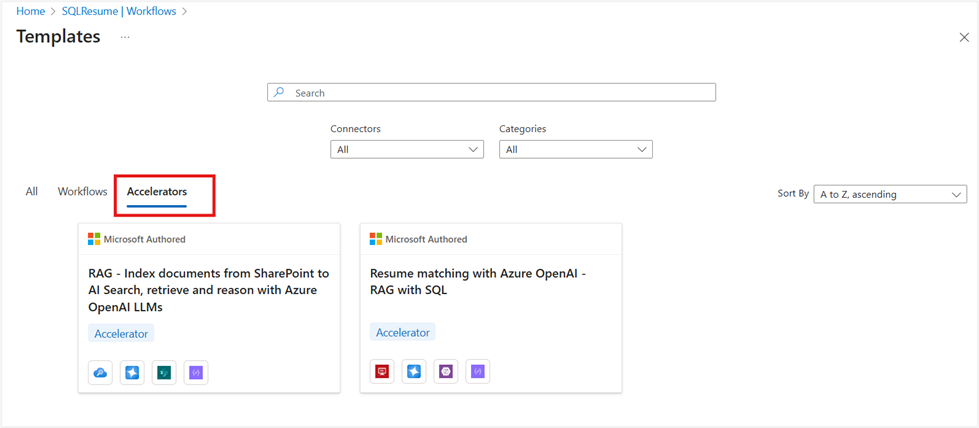The width and height of the screenshot is (979, 428).
Task: Click the Microsoft logo on RAG SharePoint card
Action: [94, 239]
